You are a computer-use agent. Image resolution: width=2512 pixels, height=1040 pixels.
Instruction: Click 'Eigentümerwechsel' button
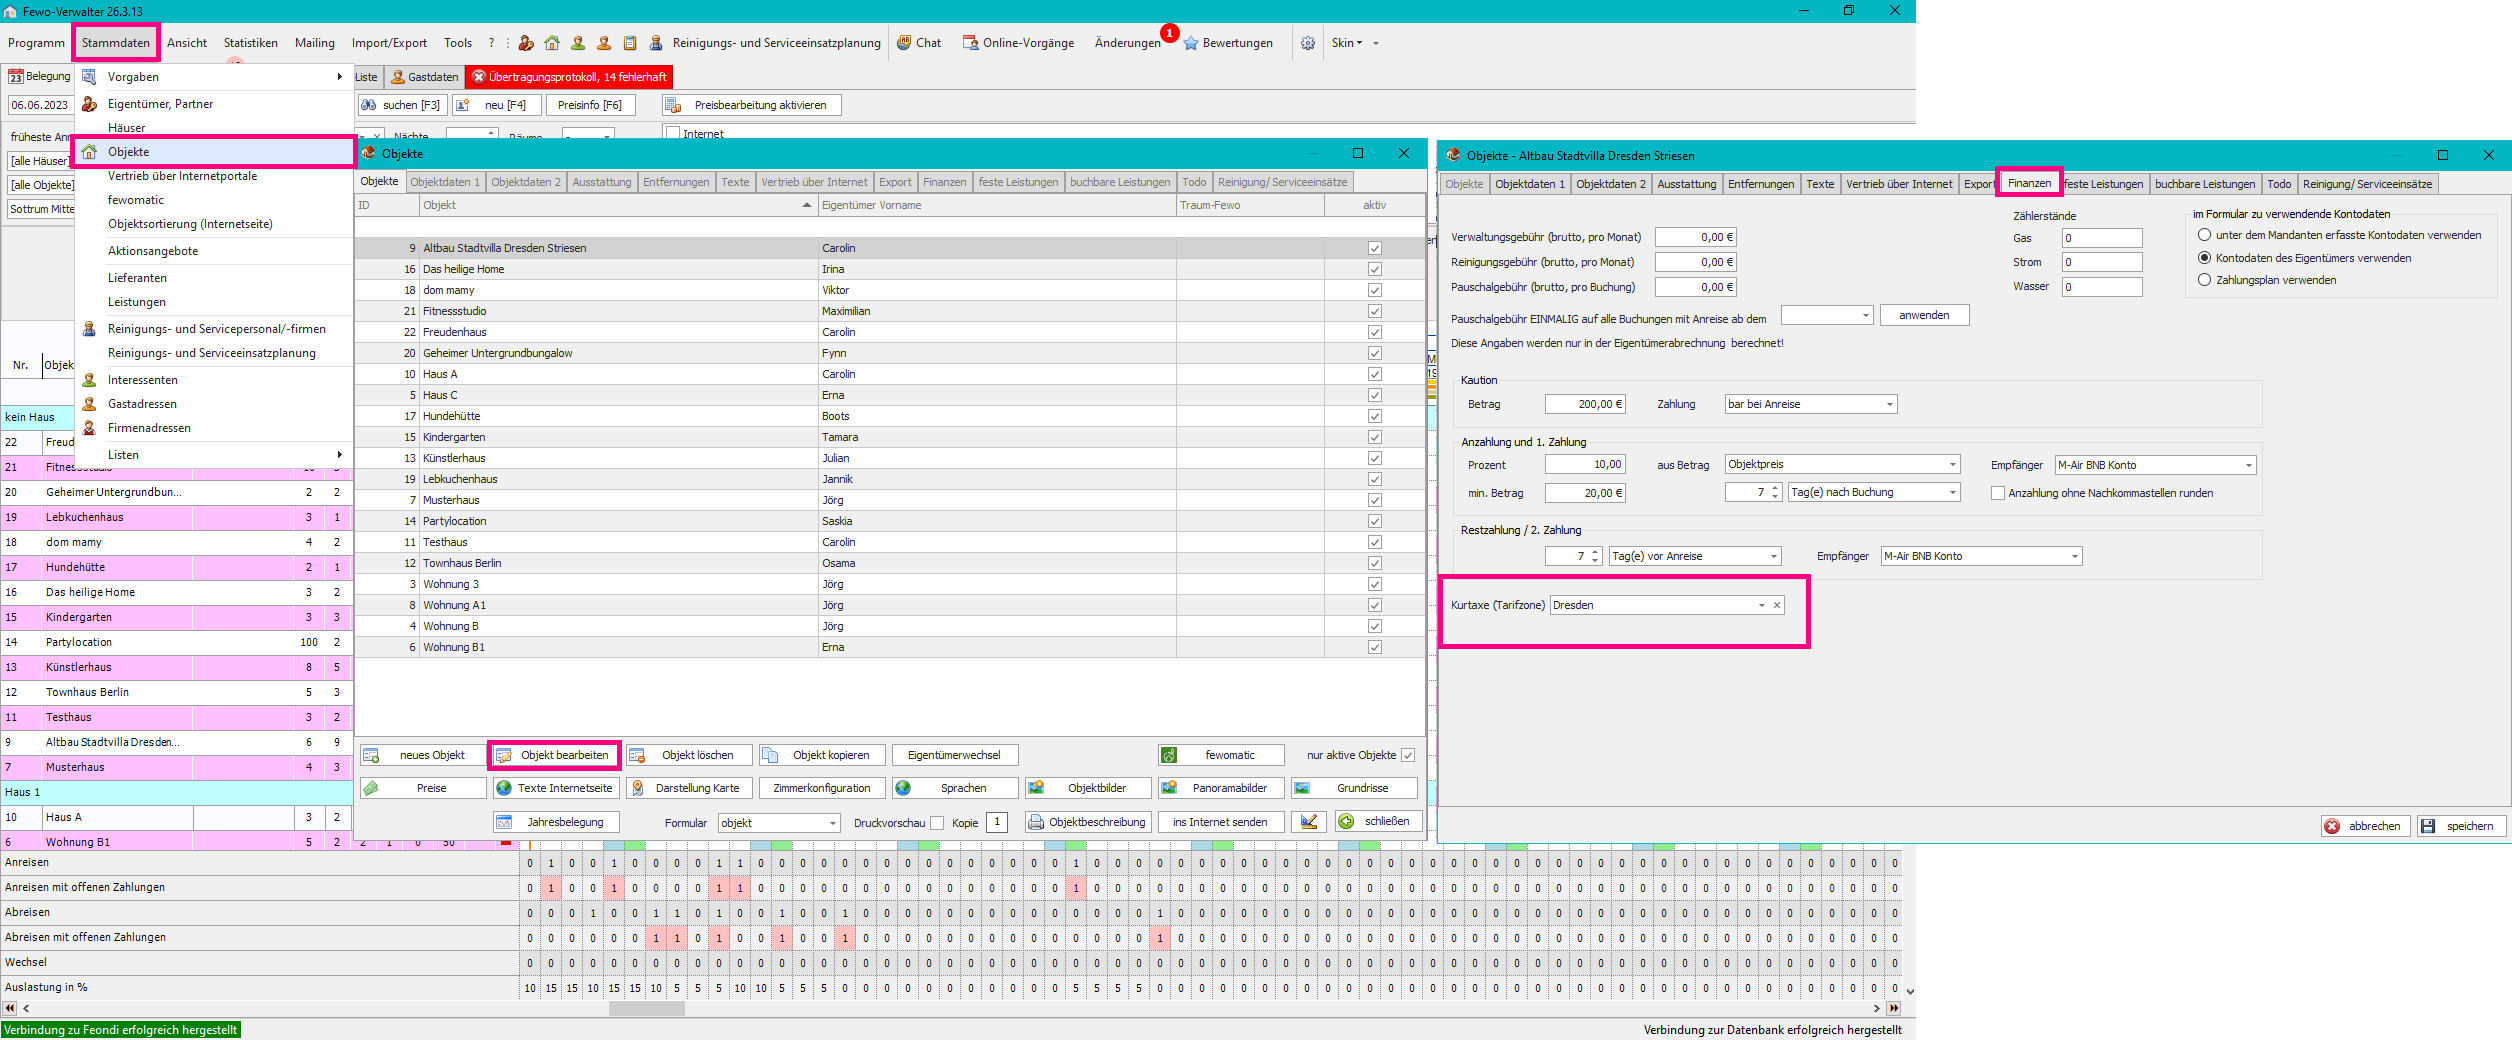(x=955, y=755)
